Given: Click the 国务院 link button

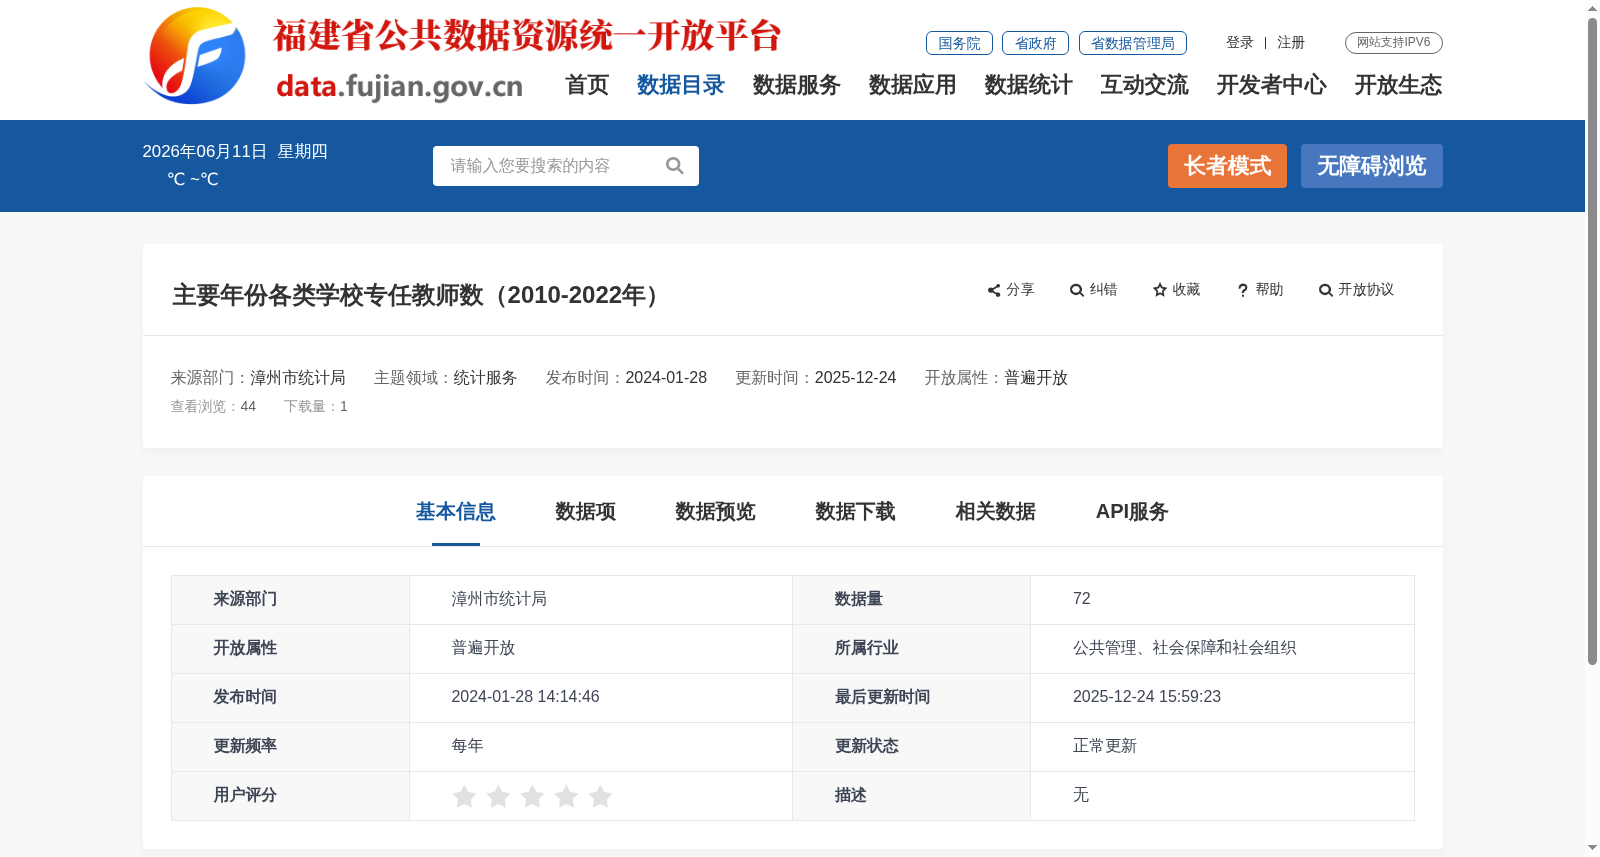Looking at the screenshot, I should pos(959,43).
